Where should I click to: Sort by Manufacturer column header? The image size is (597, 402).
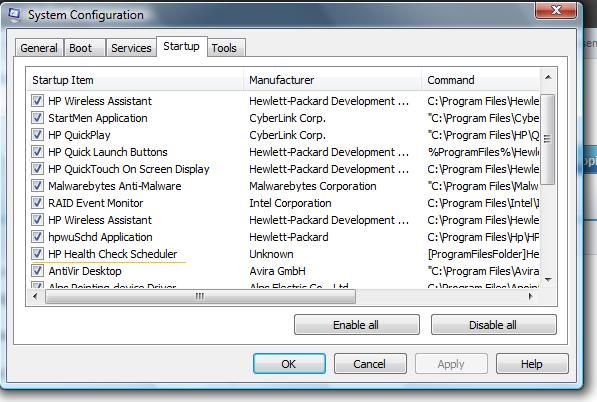coord(332,80)
